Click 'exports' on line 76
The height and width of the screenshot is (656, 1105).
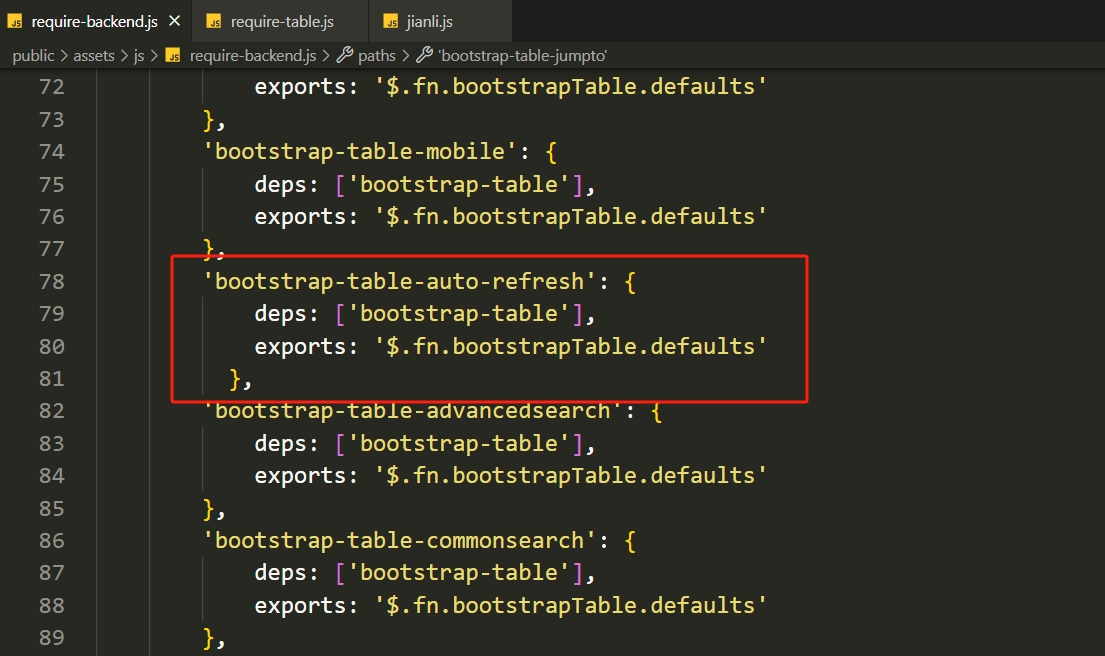tap(300, 216)
